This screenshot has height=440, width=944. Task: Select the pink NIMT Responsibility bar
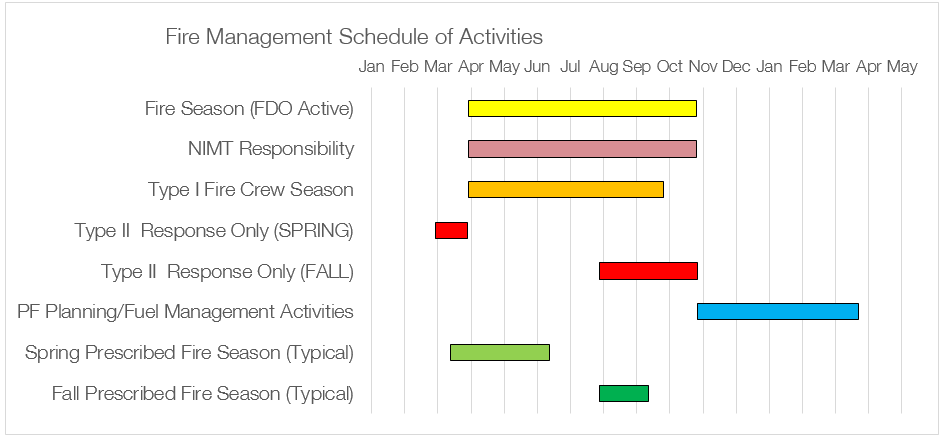(582, 149)
